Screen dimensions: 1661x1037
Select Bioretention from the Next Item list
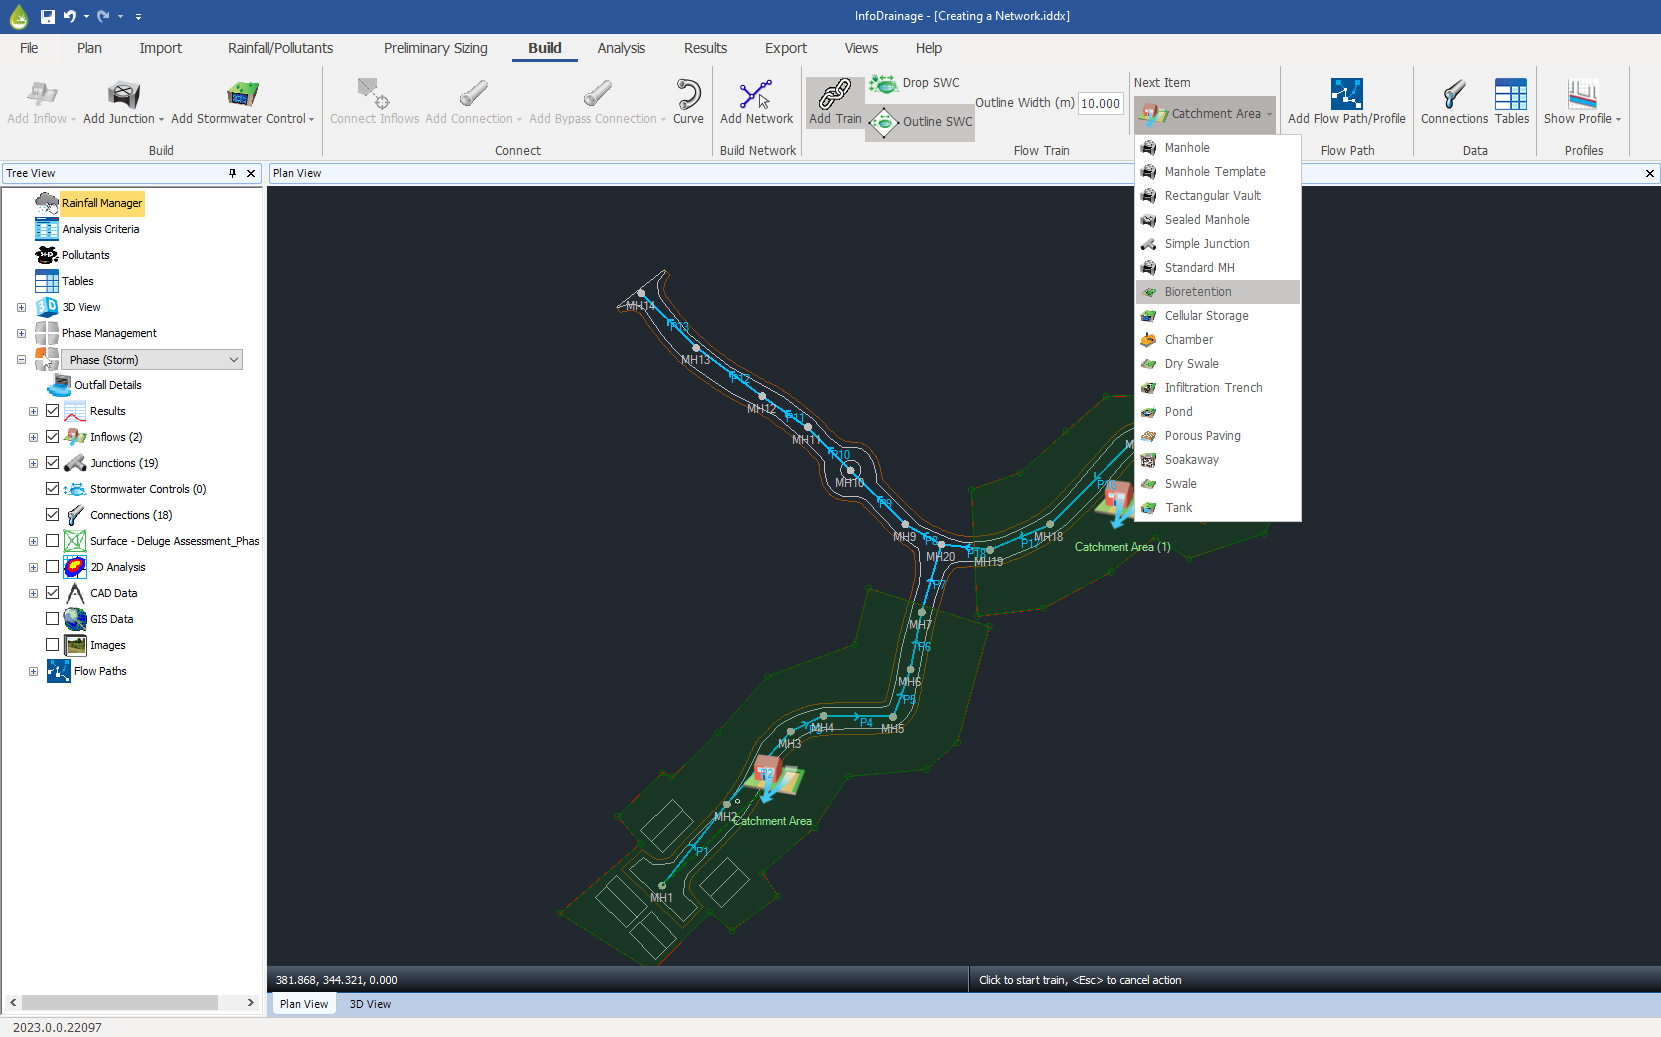1218,292
